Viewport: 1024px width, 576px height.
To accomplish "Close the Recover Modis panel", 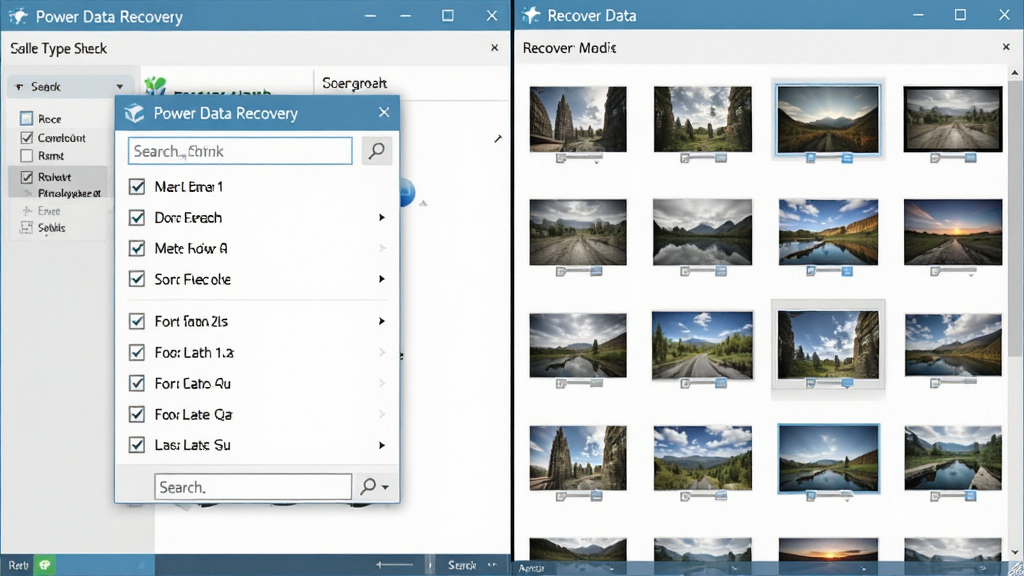I will 1006,47.
